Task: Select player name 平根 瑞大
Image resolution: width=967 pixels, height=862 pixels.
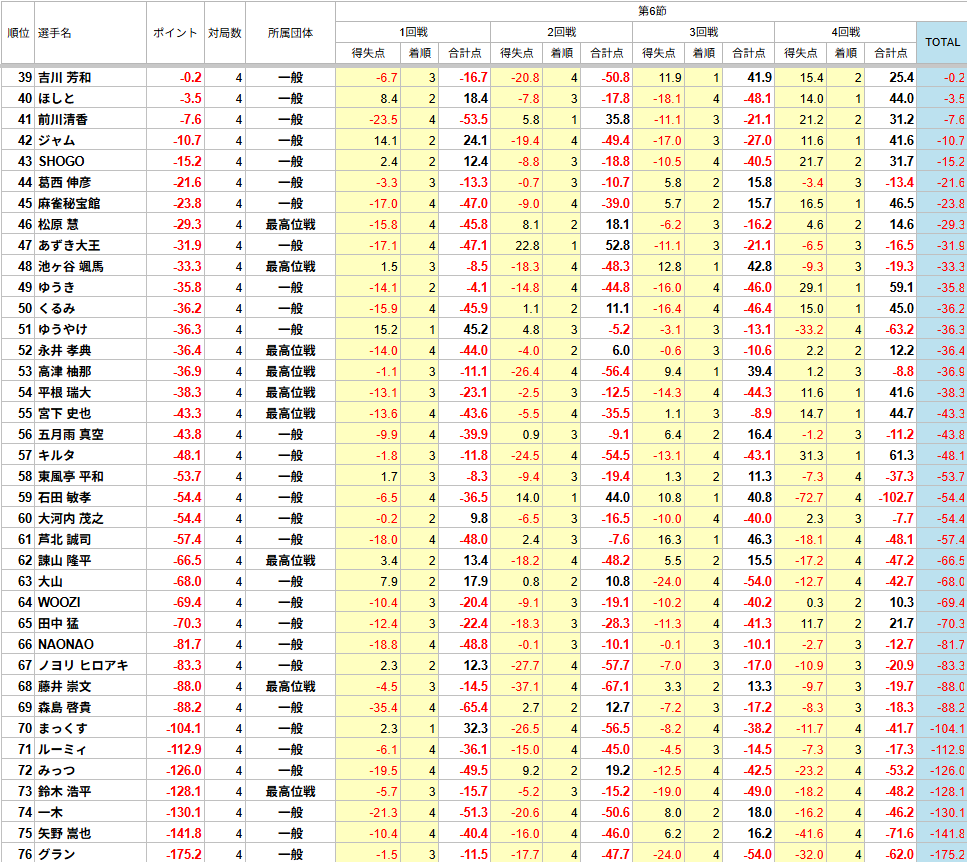Action: tap(65, 392)
